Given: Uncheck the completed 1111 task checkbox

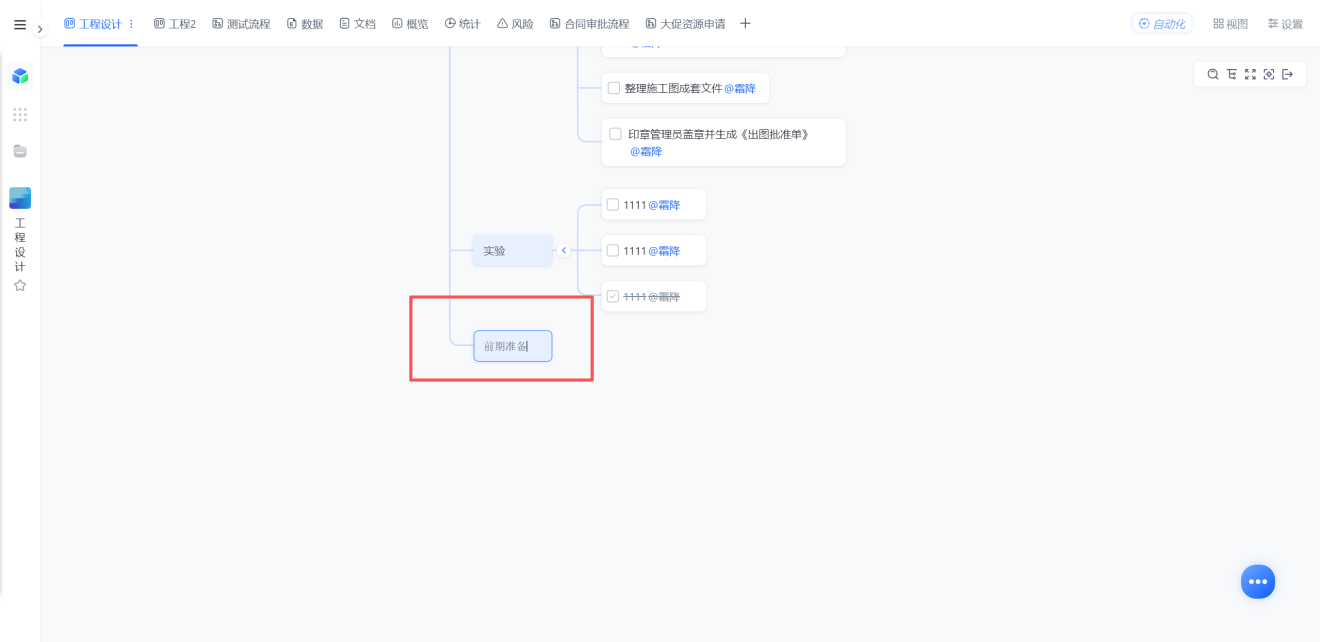Looking at the screenshot, I should (x=613, y=296).
